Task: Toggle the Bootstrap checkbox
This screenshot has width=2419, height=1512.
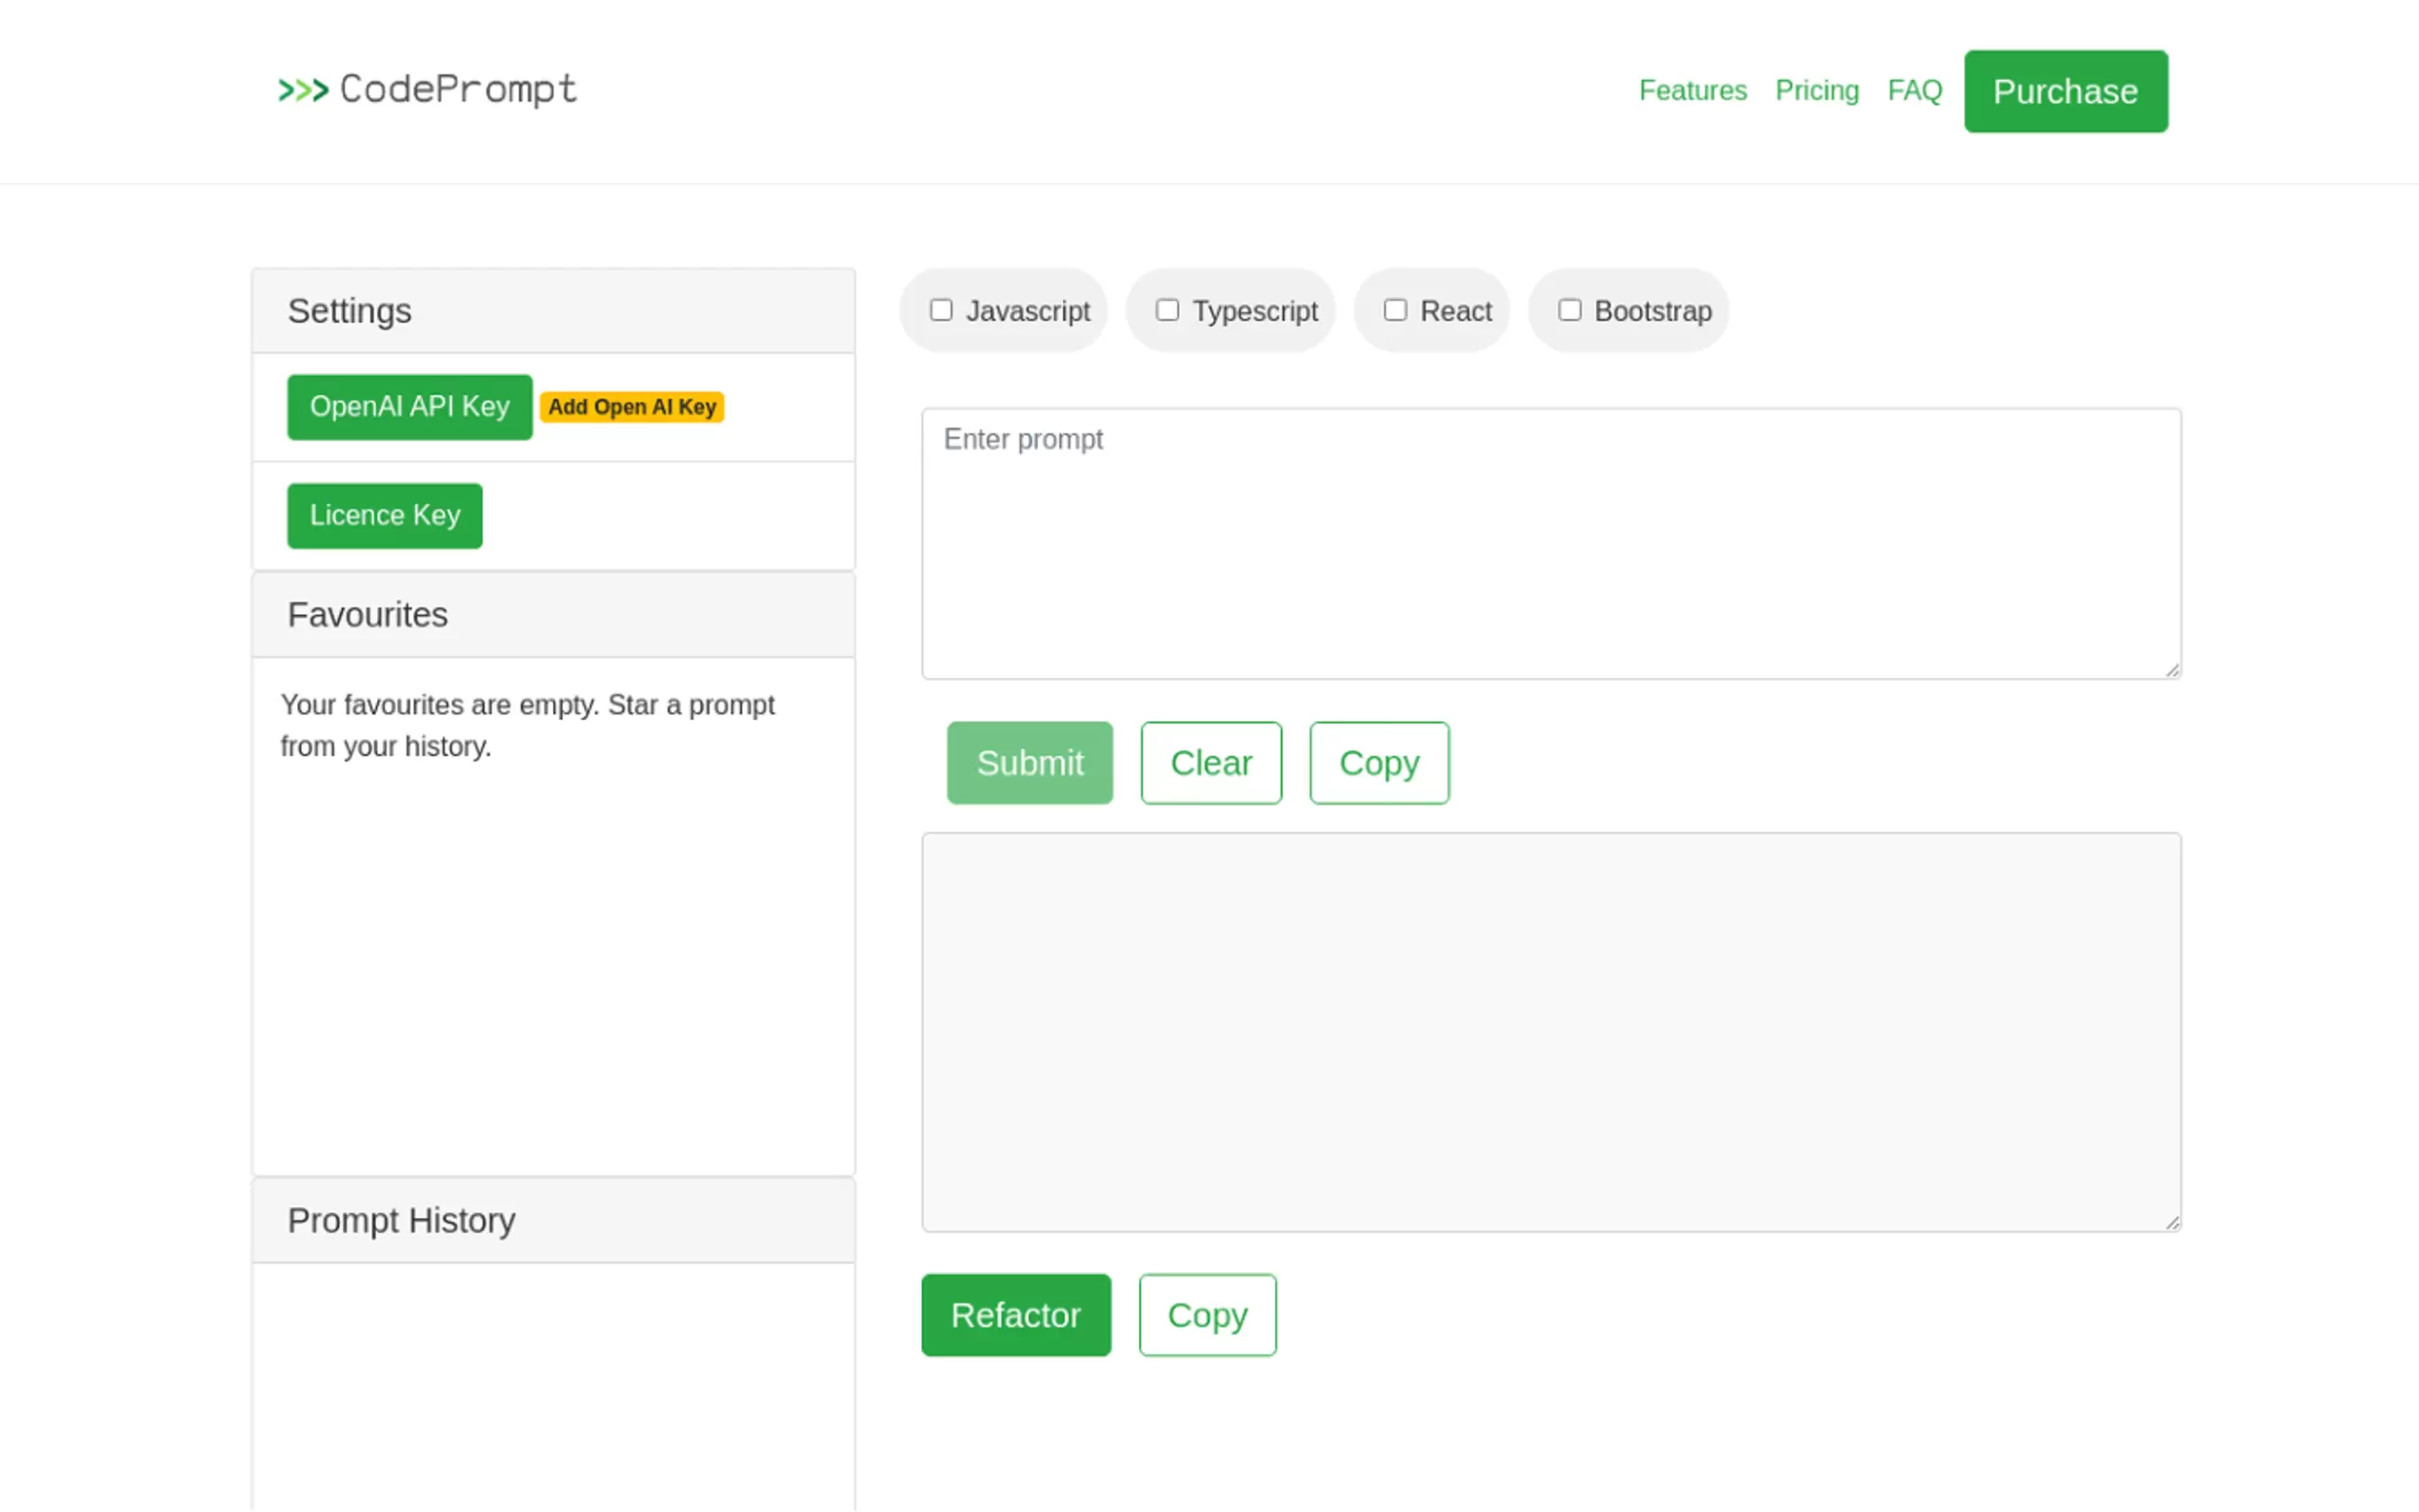Action: (1569, 310)
